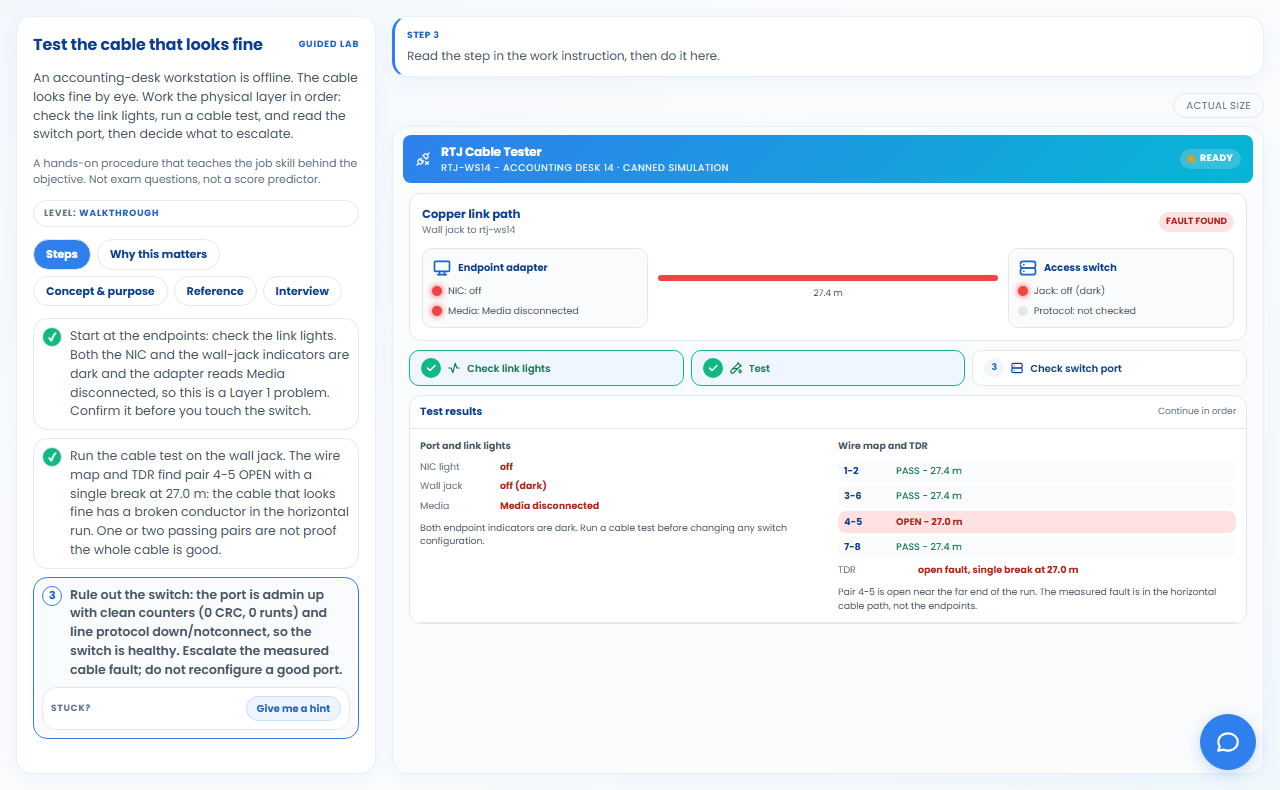Click the server icon in Check switch port

(1017, 368)
